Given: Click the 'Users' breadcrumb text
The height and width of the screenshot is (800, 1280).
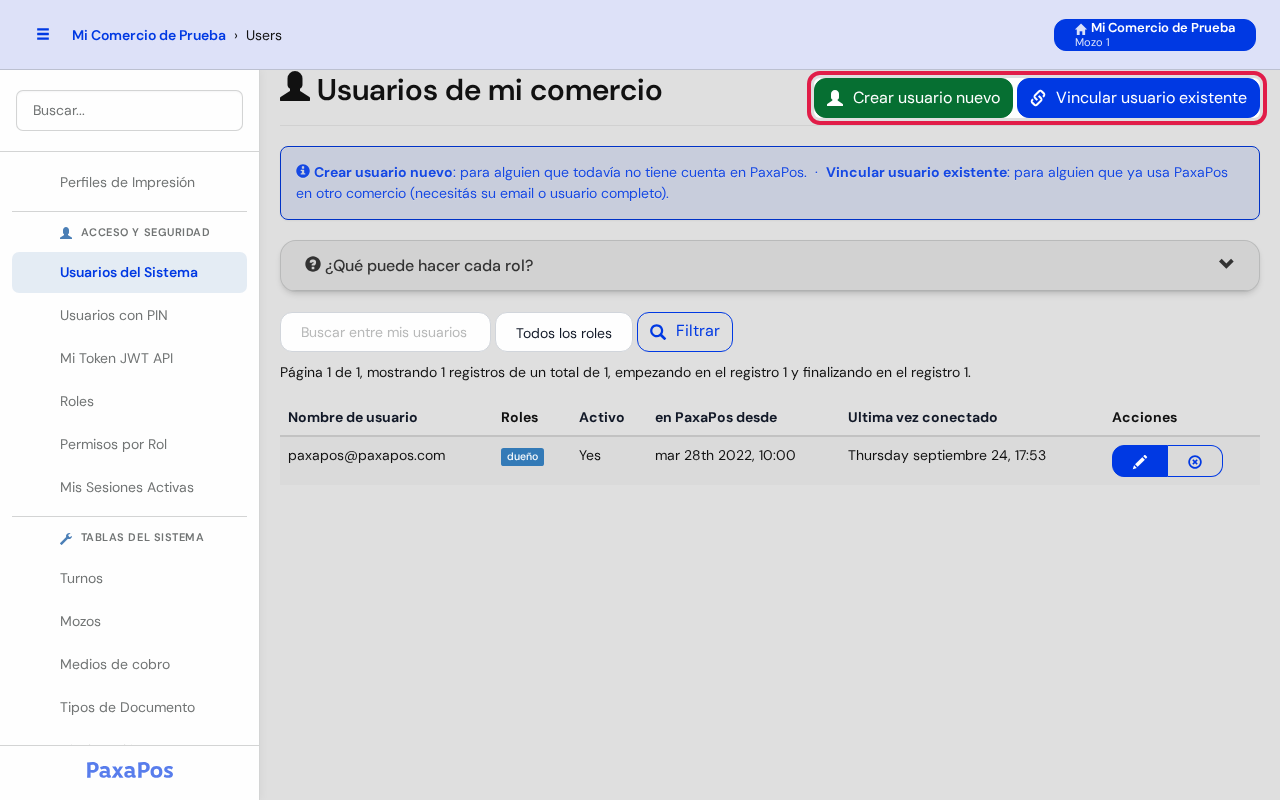Looking at the screenshot, I should point(264,35).
